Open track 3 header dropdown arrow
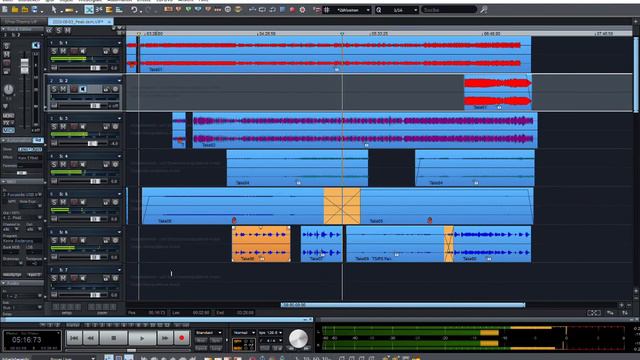The width and height of the screenshot is (640, 360). pyautogui.click(x=120, y=119)
